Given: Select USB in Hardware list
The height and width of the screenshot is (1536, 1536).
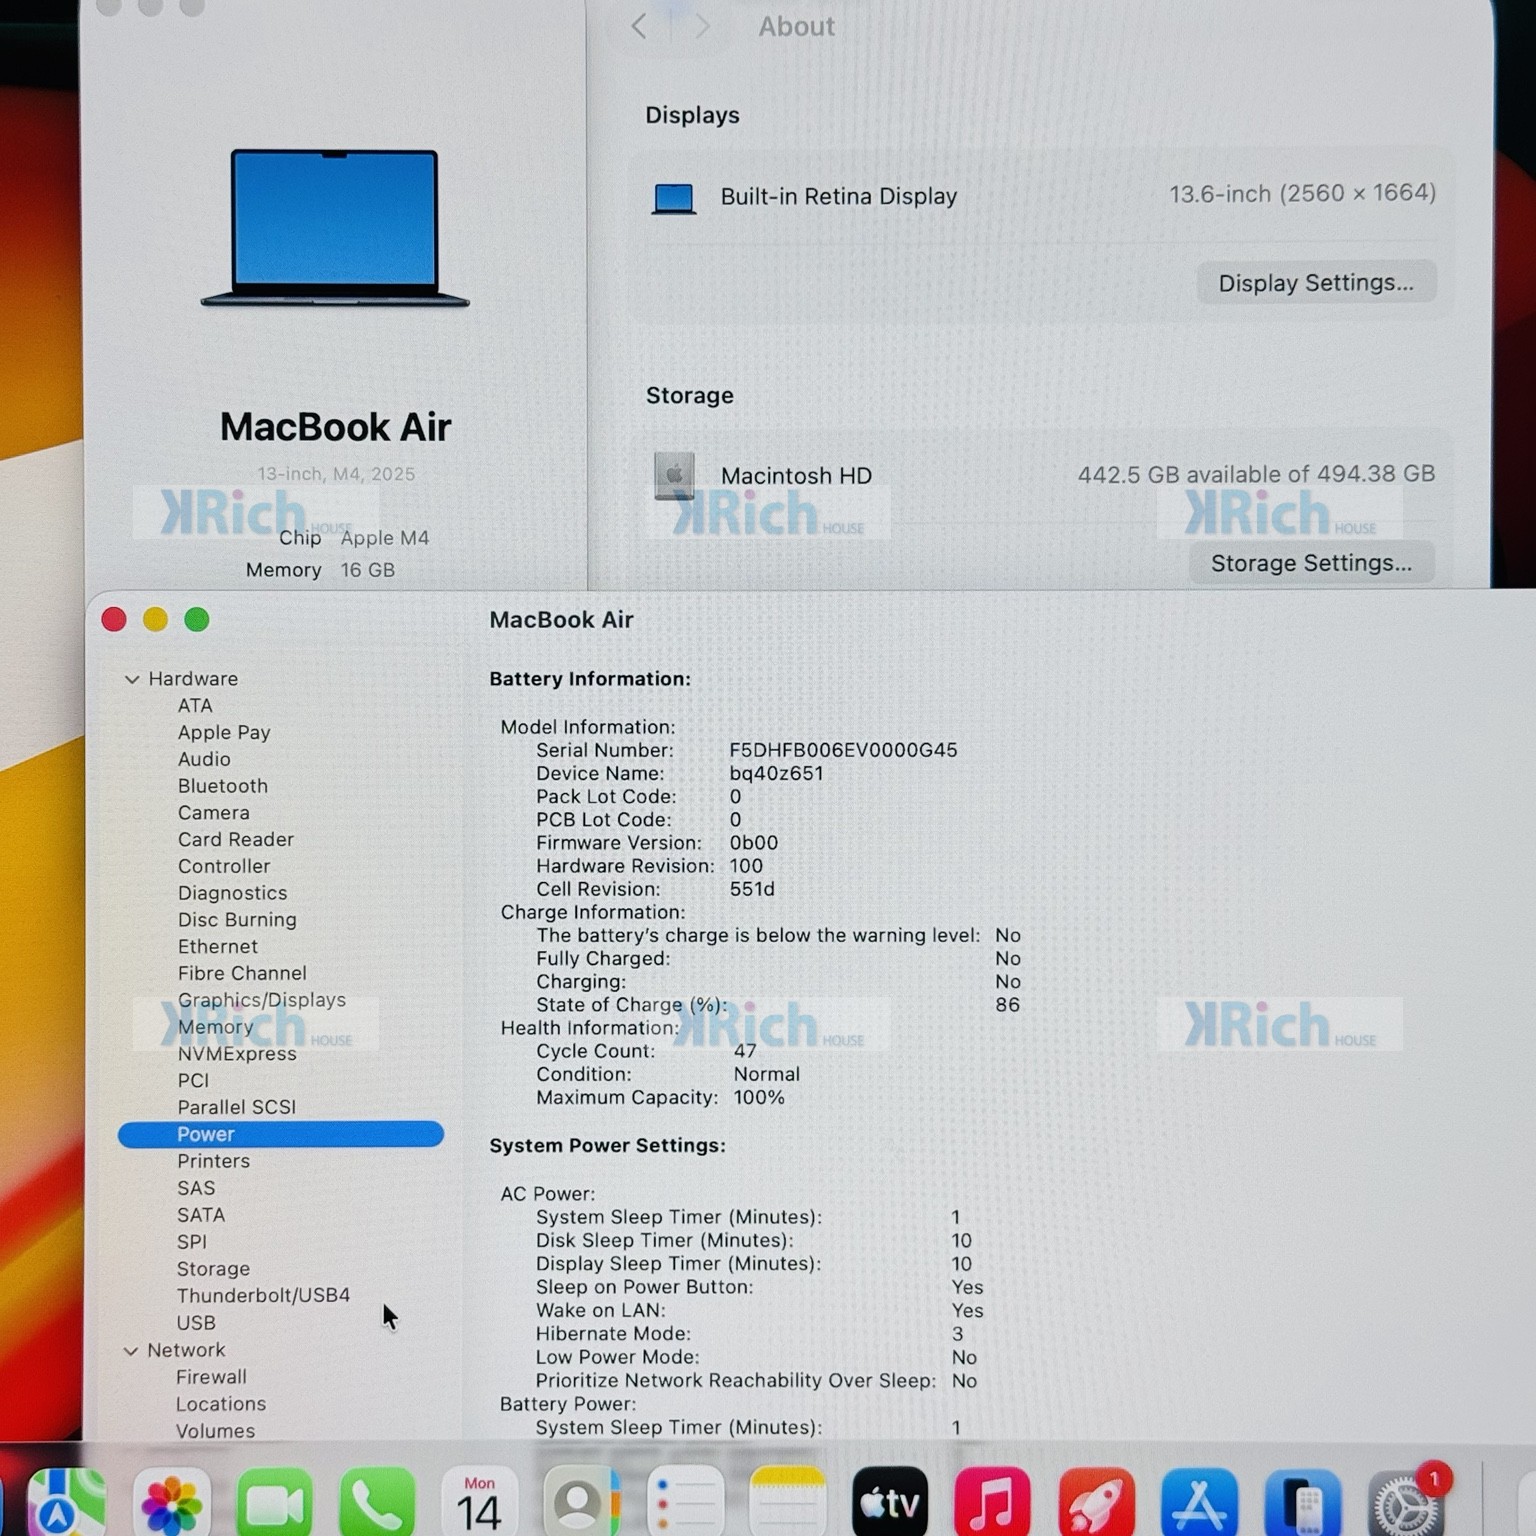Looking at the screenshot, I should (196, 1323).
